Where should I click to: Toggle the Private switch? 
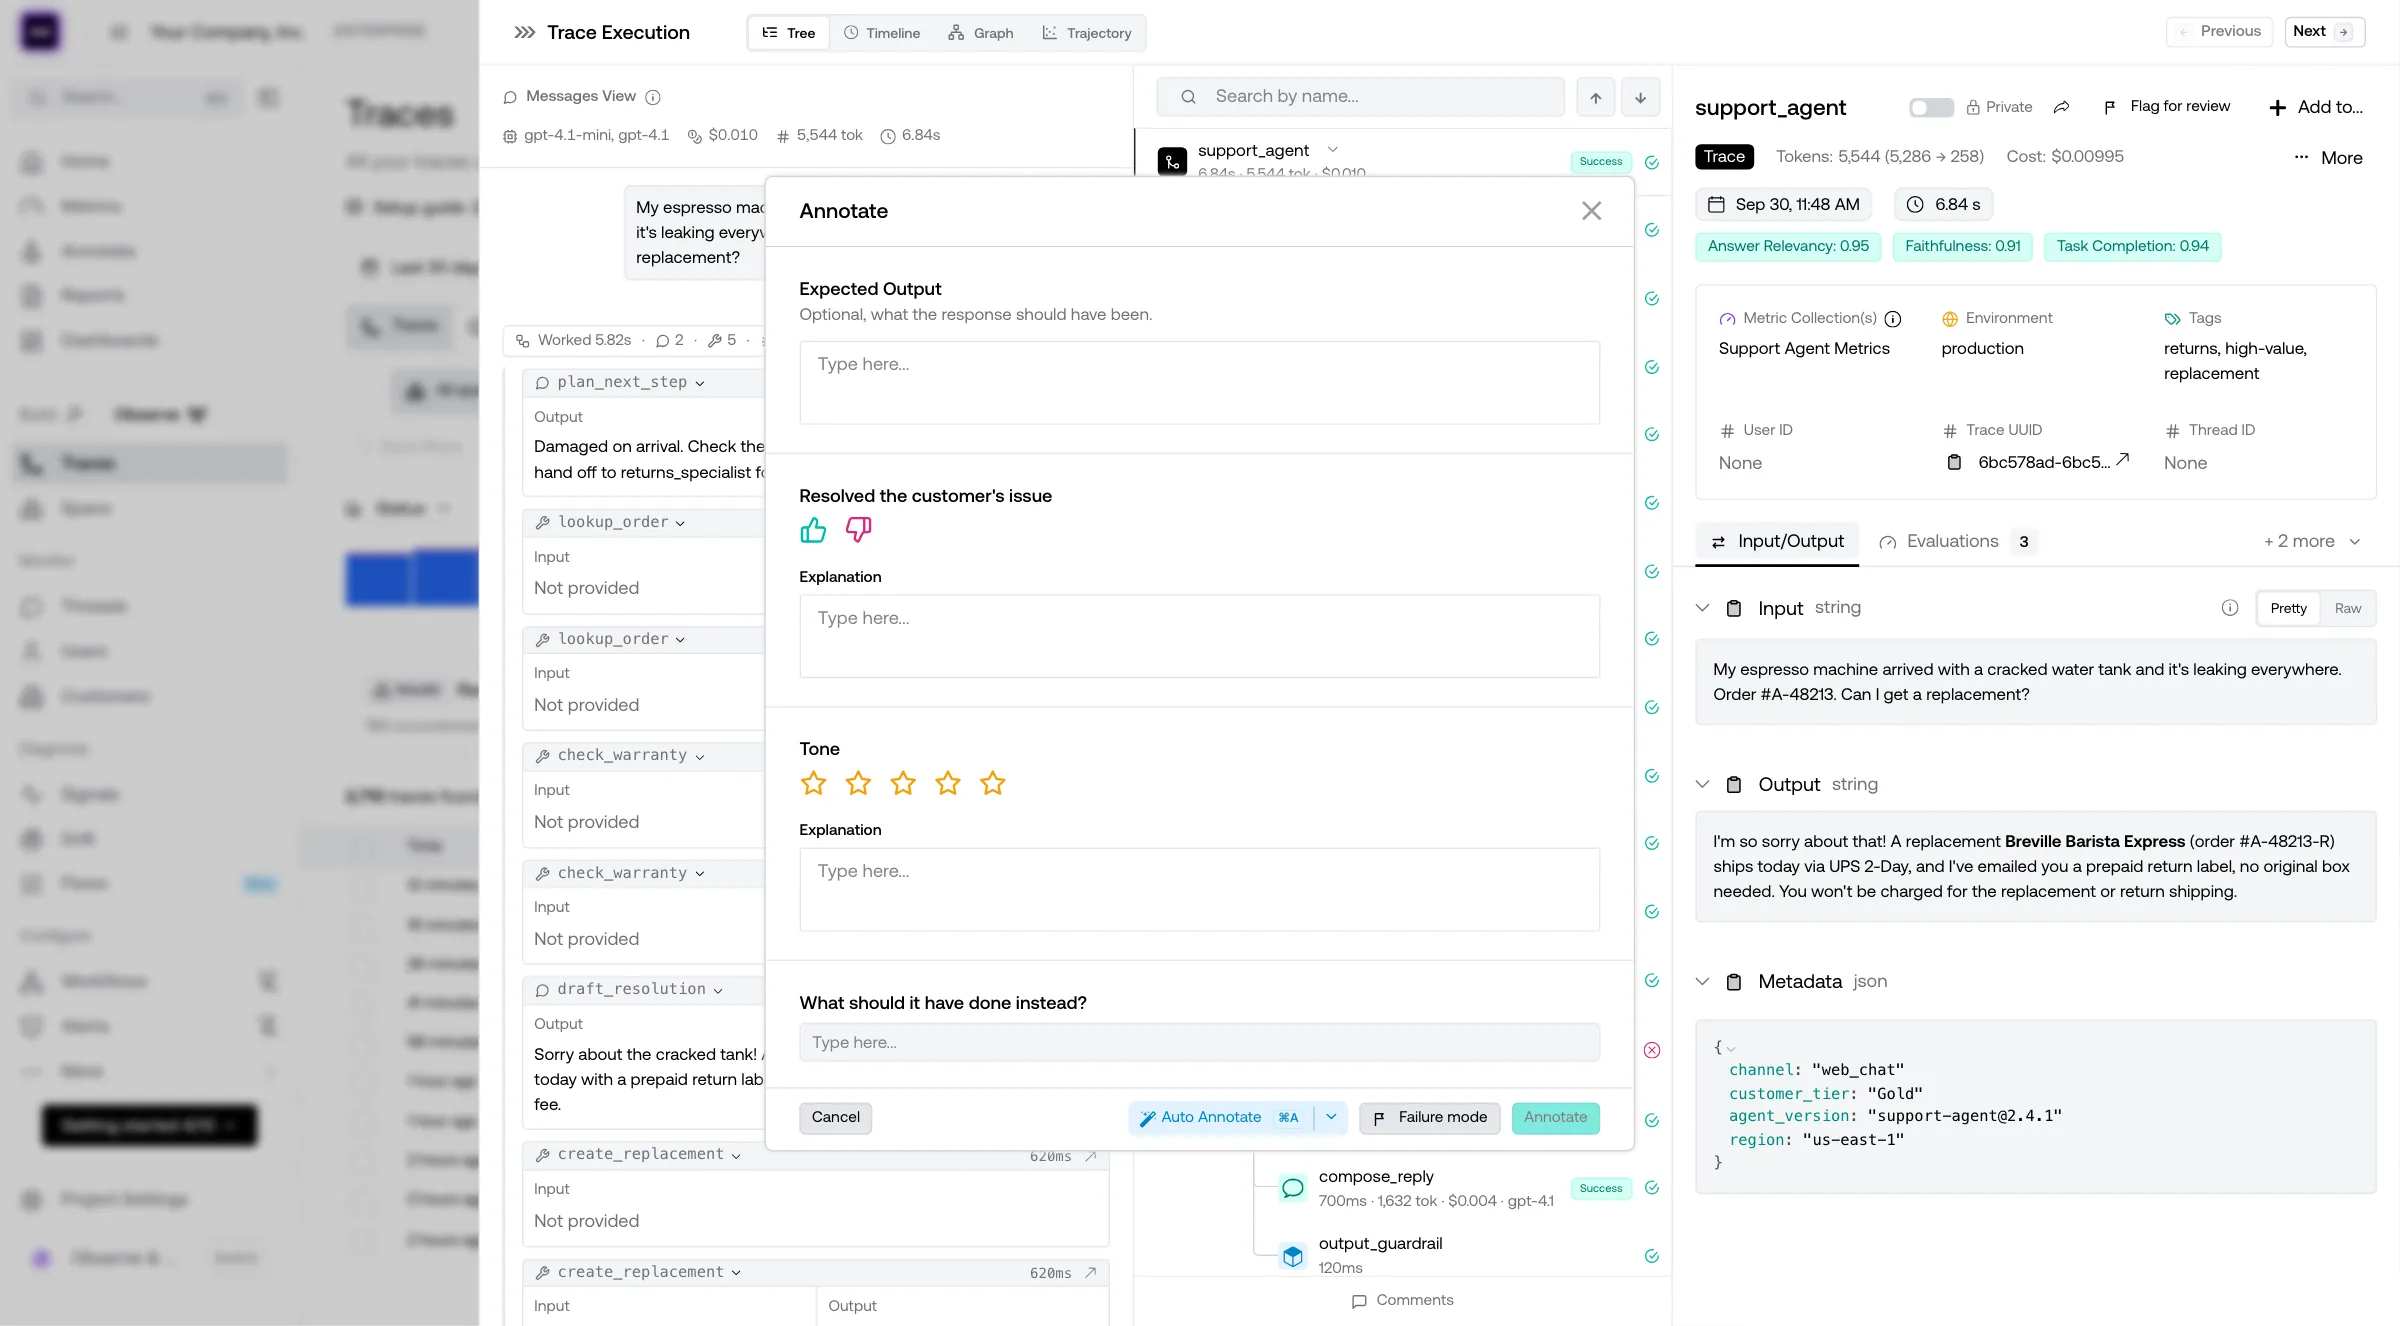[1931, 107]
